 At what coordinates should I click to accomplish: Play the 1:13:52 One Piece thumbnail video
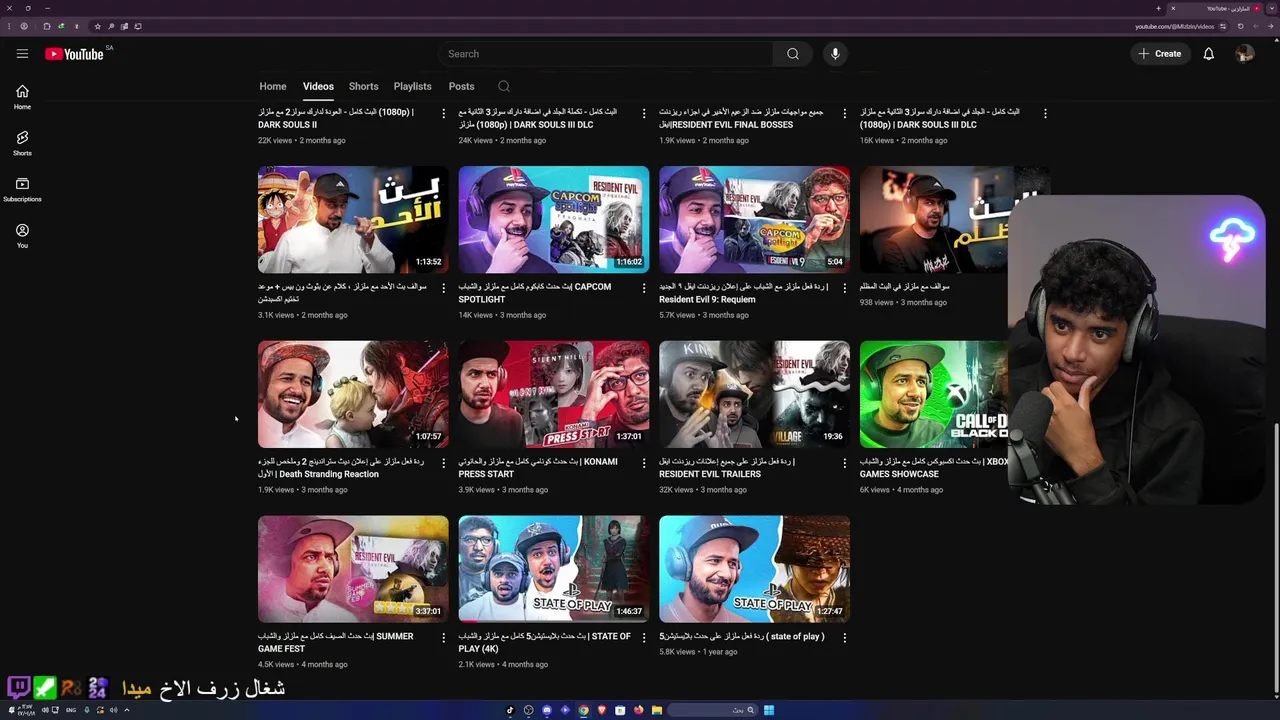click(353, 220)
